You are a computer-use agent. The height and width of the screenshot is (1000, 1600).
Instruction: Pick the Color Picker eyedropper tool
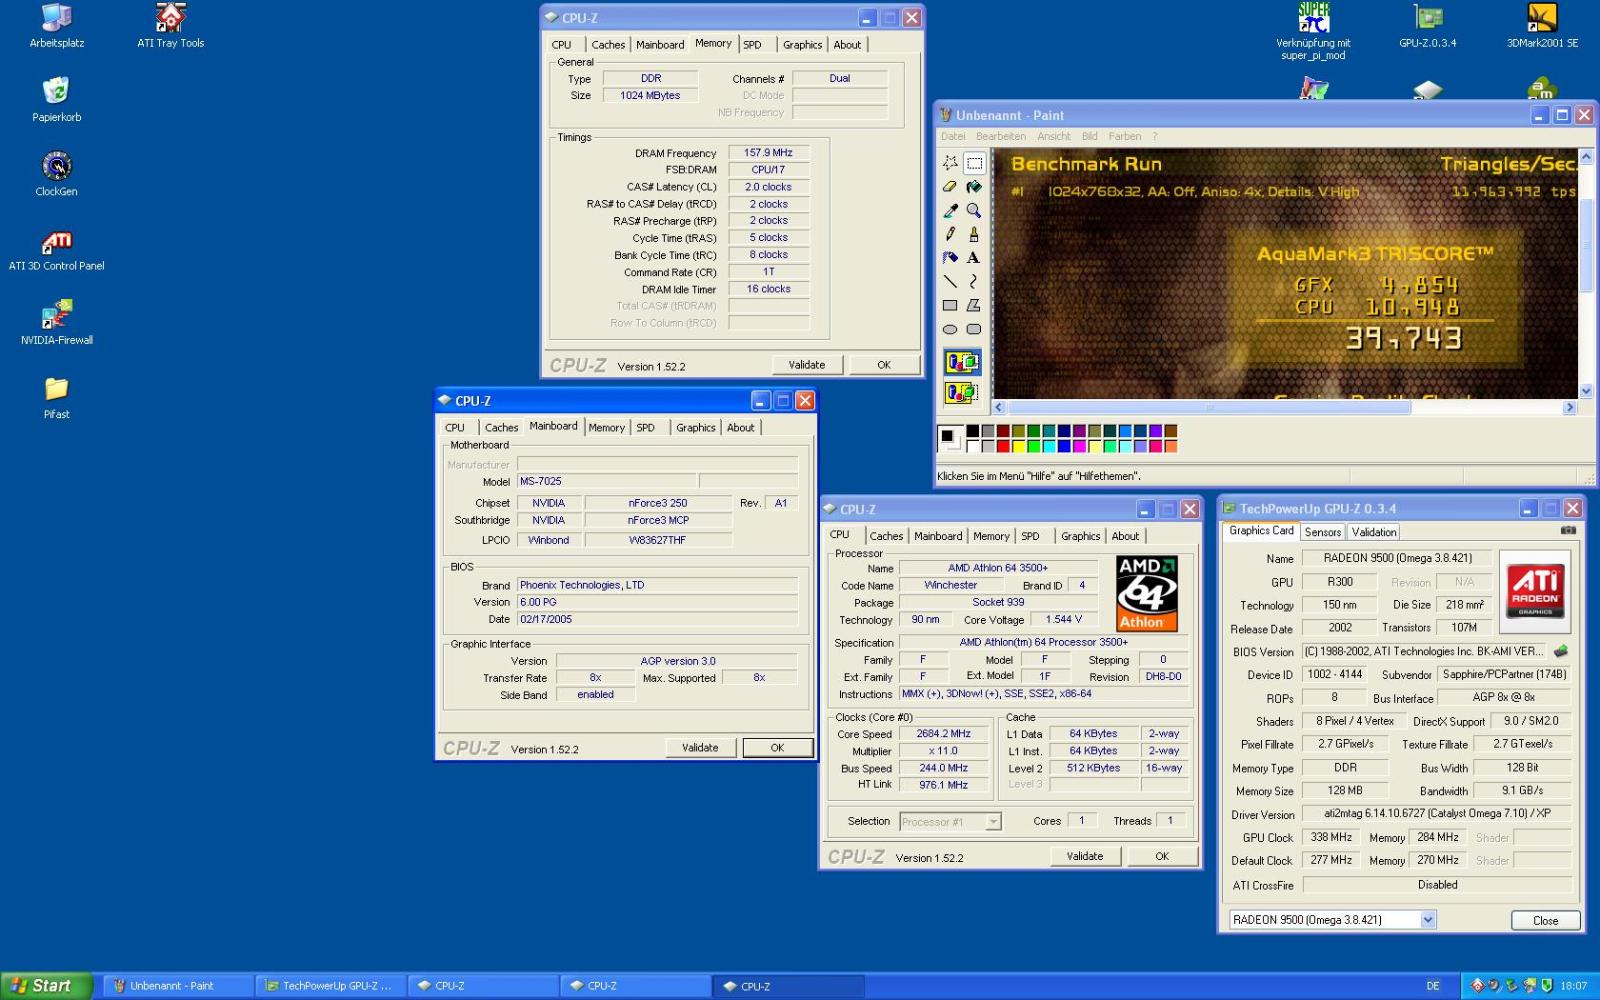pos(950,211)
